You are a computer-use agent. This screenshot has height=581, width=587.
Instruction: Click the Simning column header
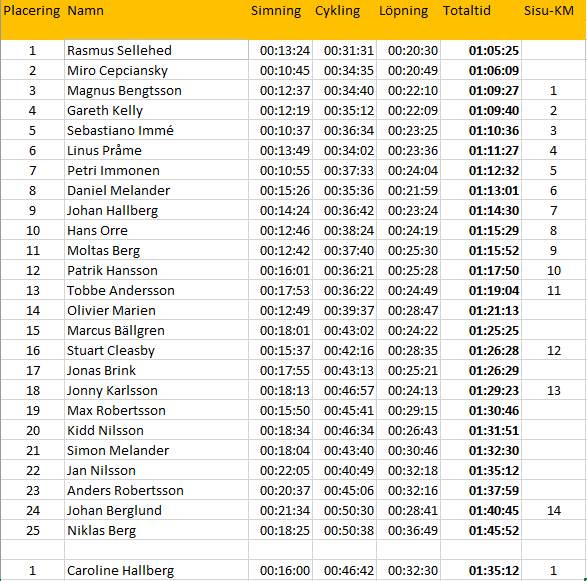click(x=280, y=19)
